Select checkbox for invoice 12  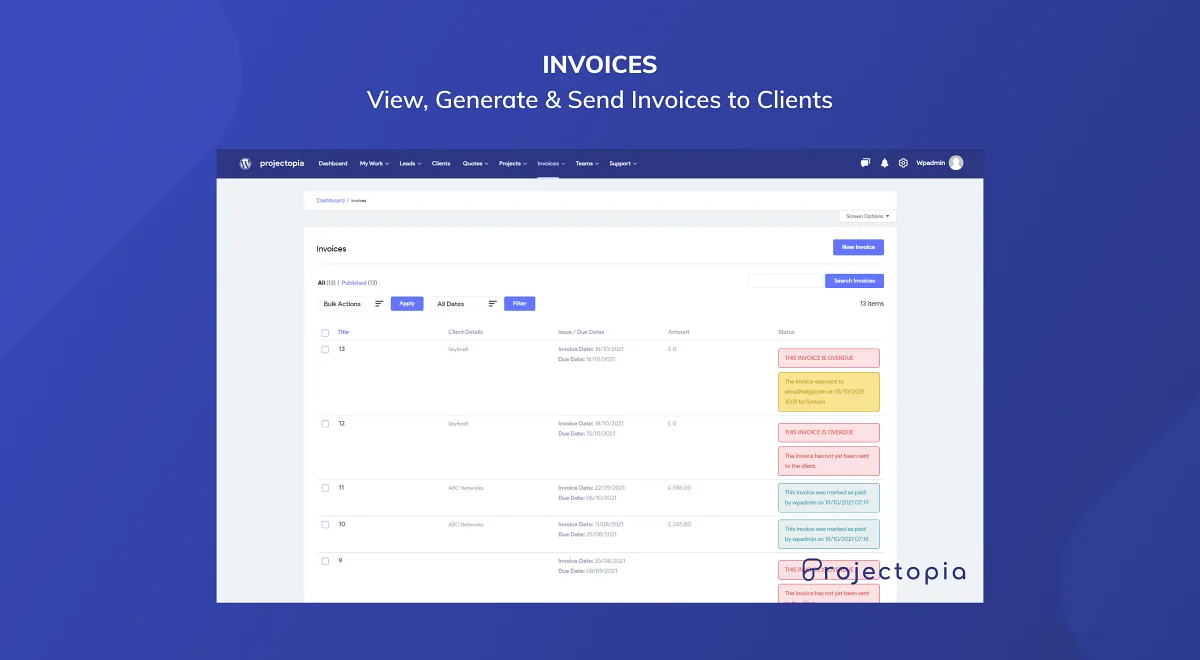click(325, 424)
